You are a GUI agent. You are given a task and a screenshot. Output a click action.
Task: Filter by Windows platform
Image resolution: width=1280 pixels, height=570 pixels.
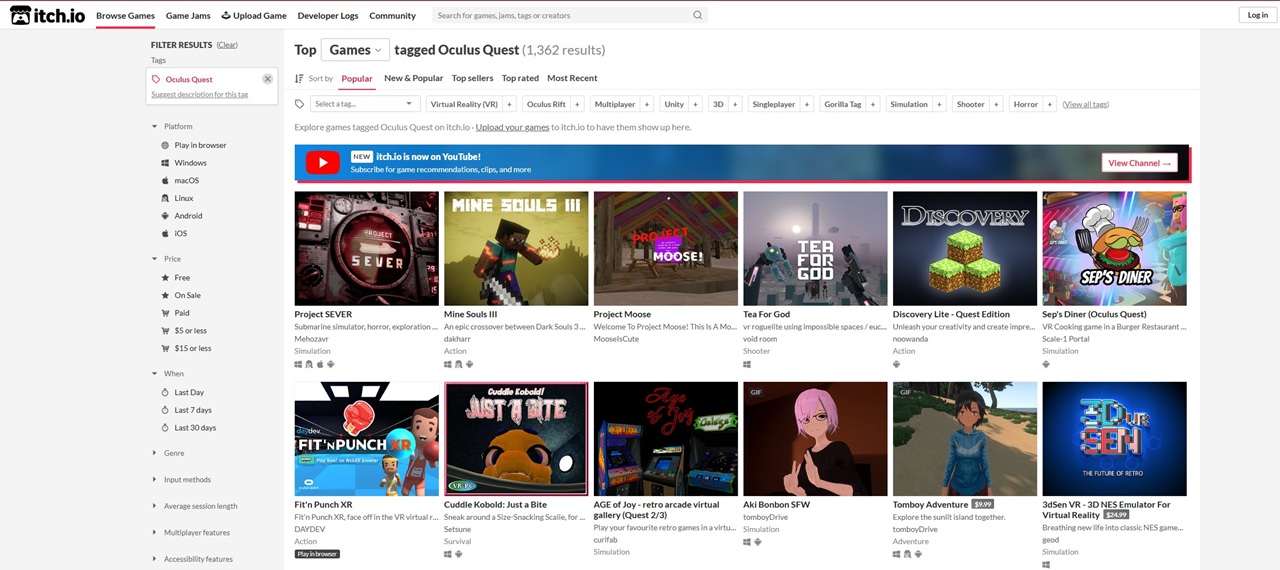point(184,163)
